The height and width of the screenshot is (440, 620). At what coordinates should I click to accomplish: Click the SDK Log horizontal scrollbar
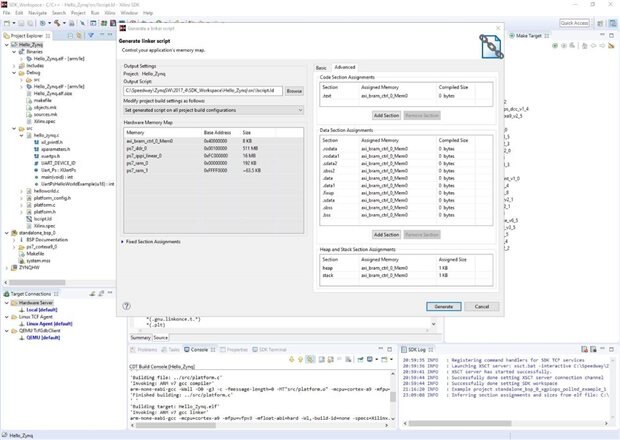(460, 423)
